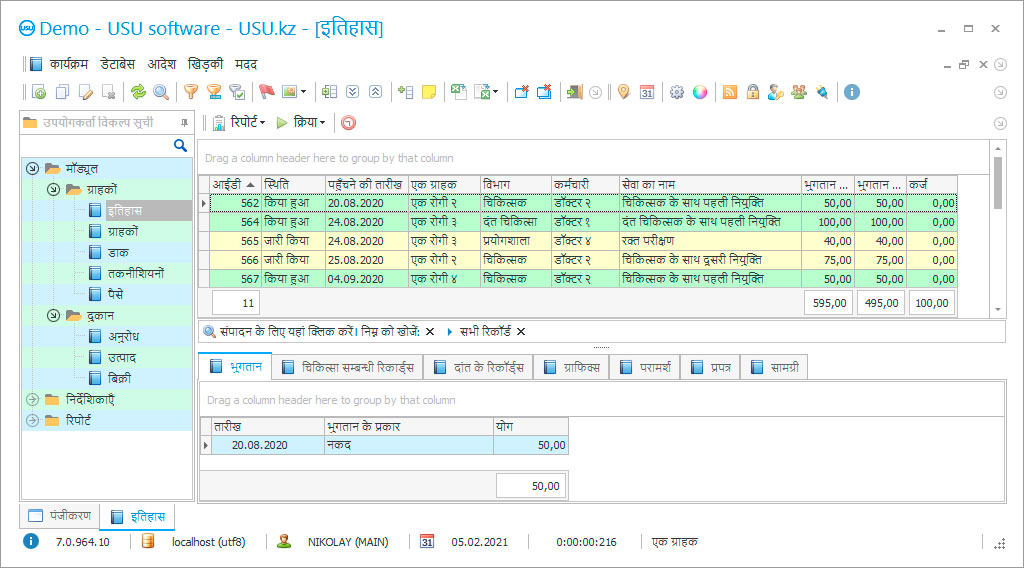Open the magnifier Search icon in toolbar
Image resolution: width=1024 pixels, height=568 pixels.
pyautogui.click(x=160, y=92)
